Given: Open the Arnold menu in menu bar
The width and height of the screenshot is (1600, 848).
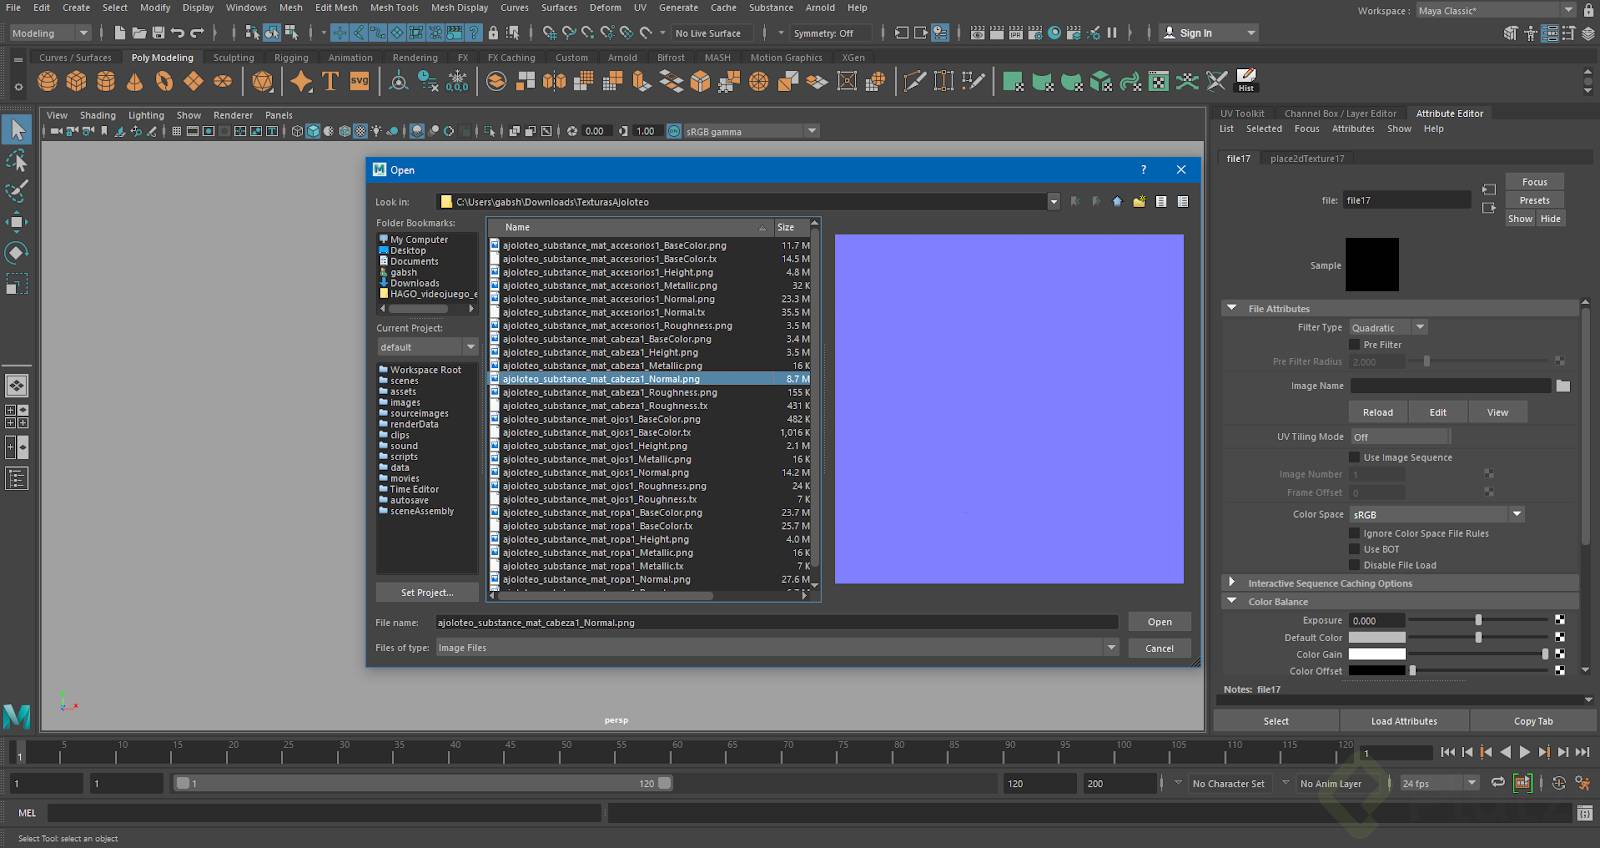Looking at the screenshot, I should (x=820, y=7).
